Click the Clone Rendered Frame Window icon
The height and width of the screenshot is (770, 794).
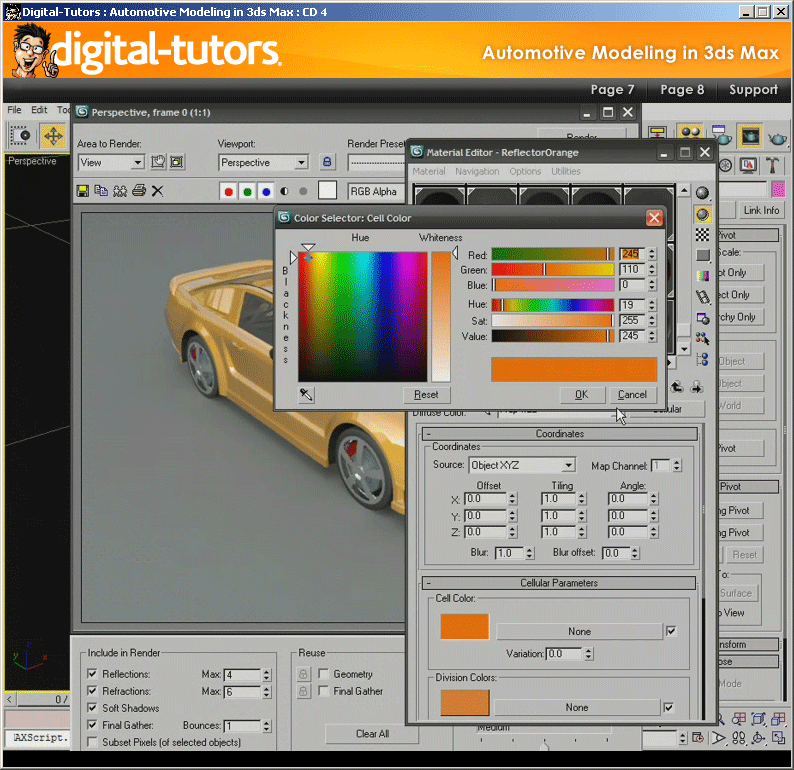click(120, 191)
